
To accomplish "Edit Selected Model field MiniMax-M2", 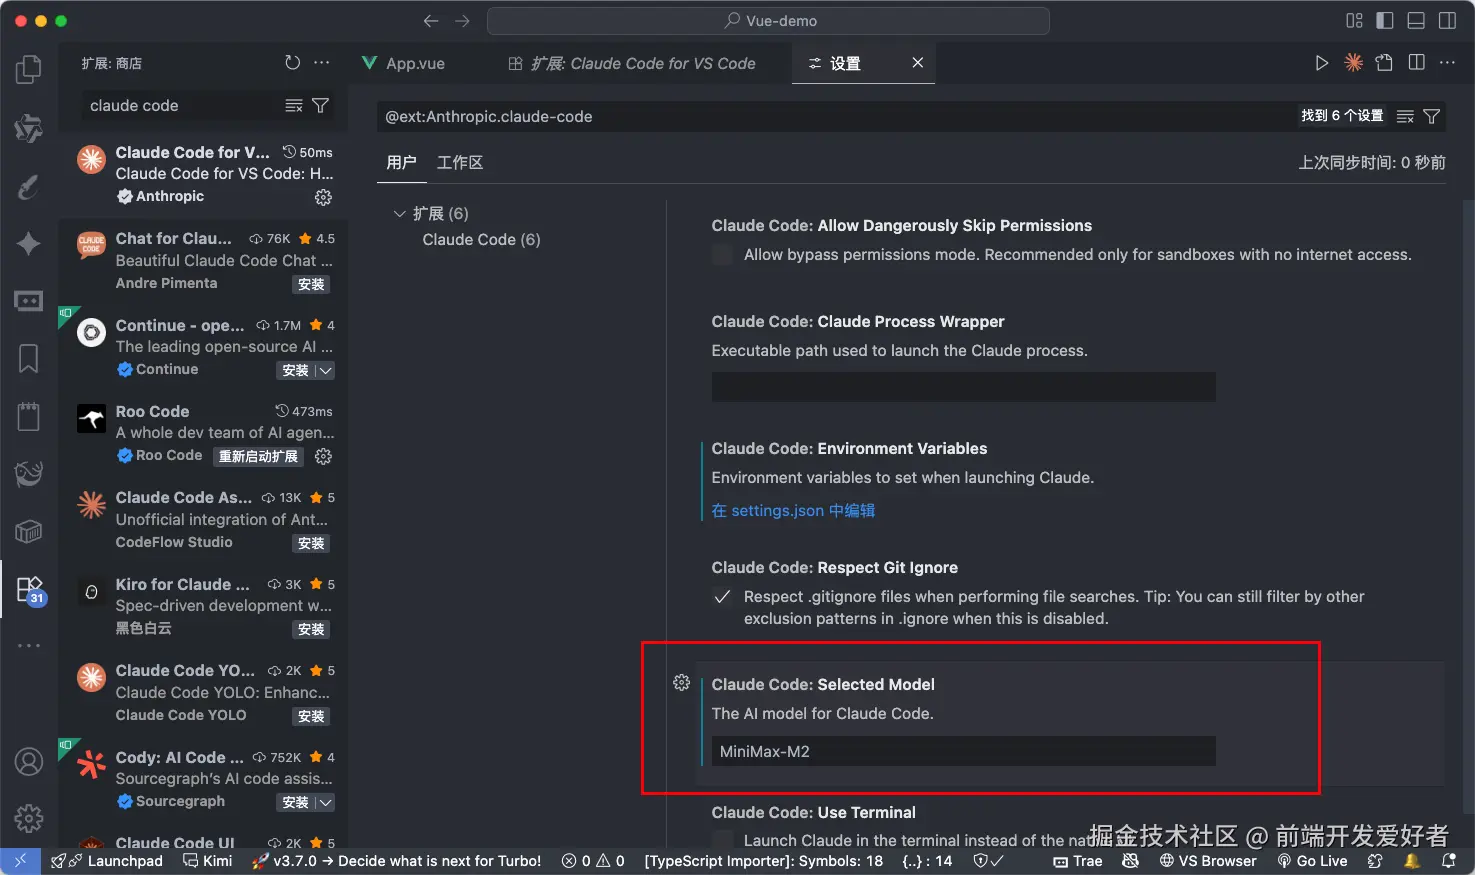I will pos(963,751).
